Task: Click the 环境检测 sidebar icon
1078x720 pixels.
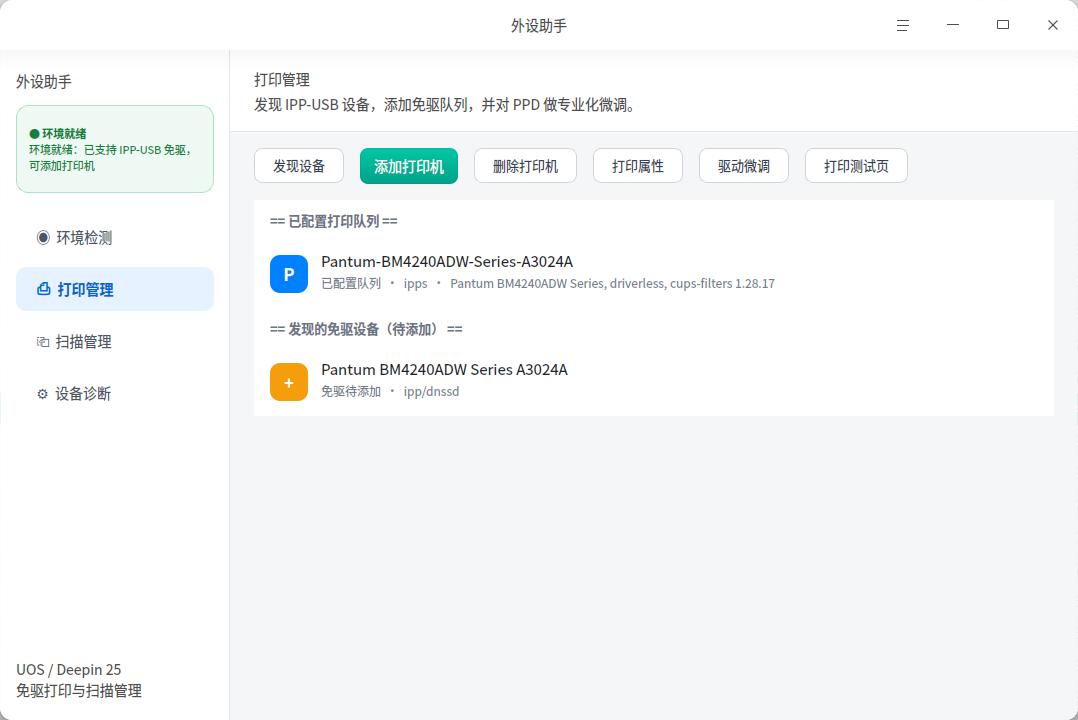Action: coord(43,237)
